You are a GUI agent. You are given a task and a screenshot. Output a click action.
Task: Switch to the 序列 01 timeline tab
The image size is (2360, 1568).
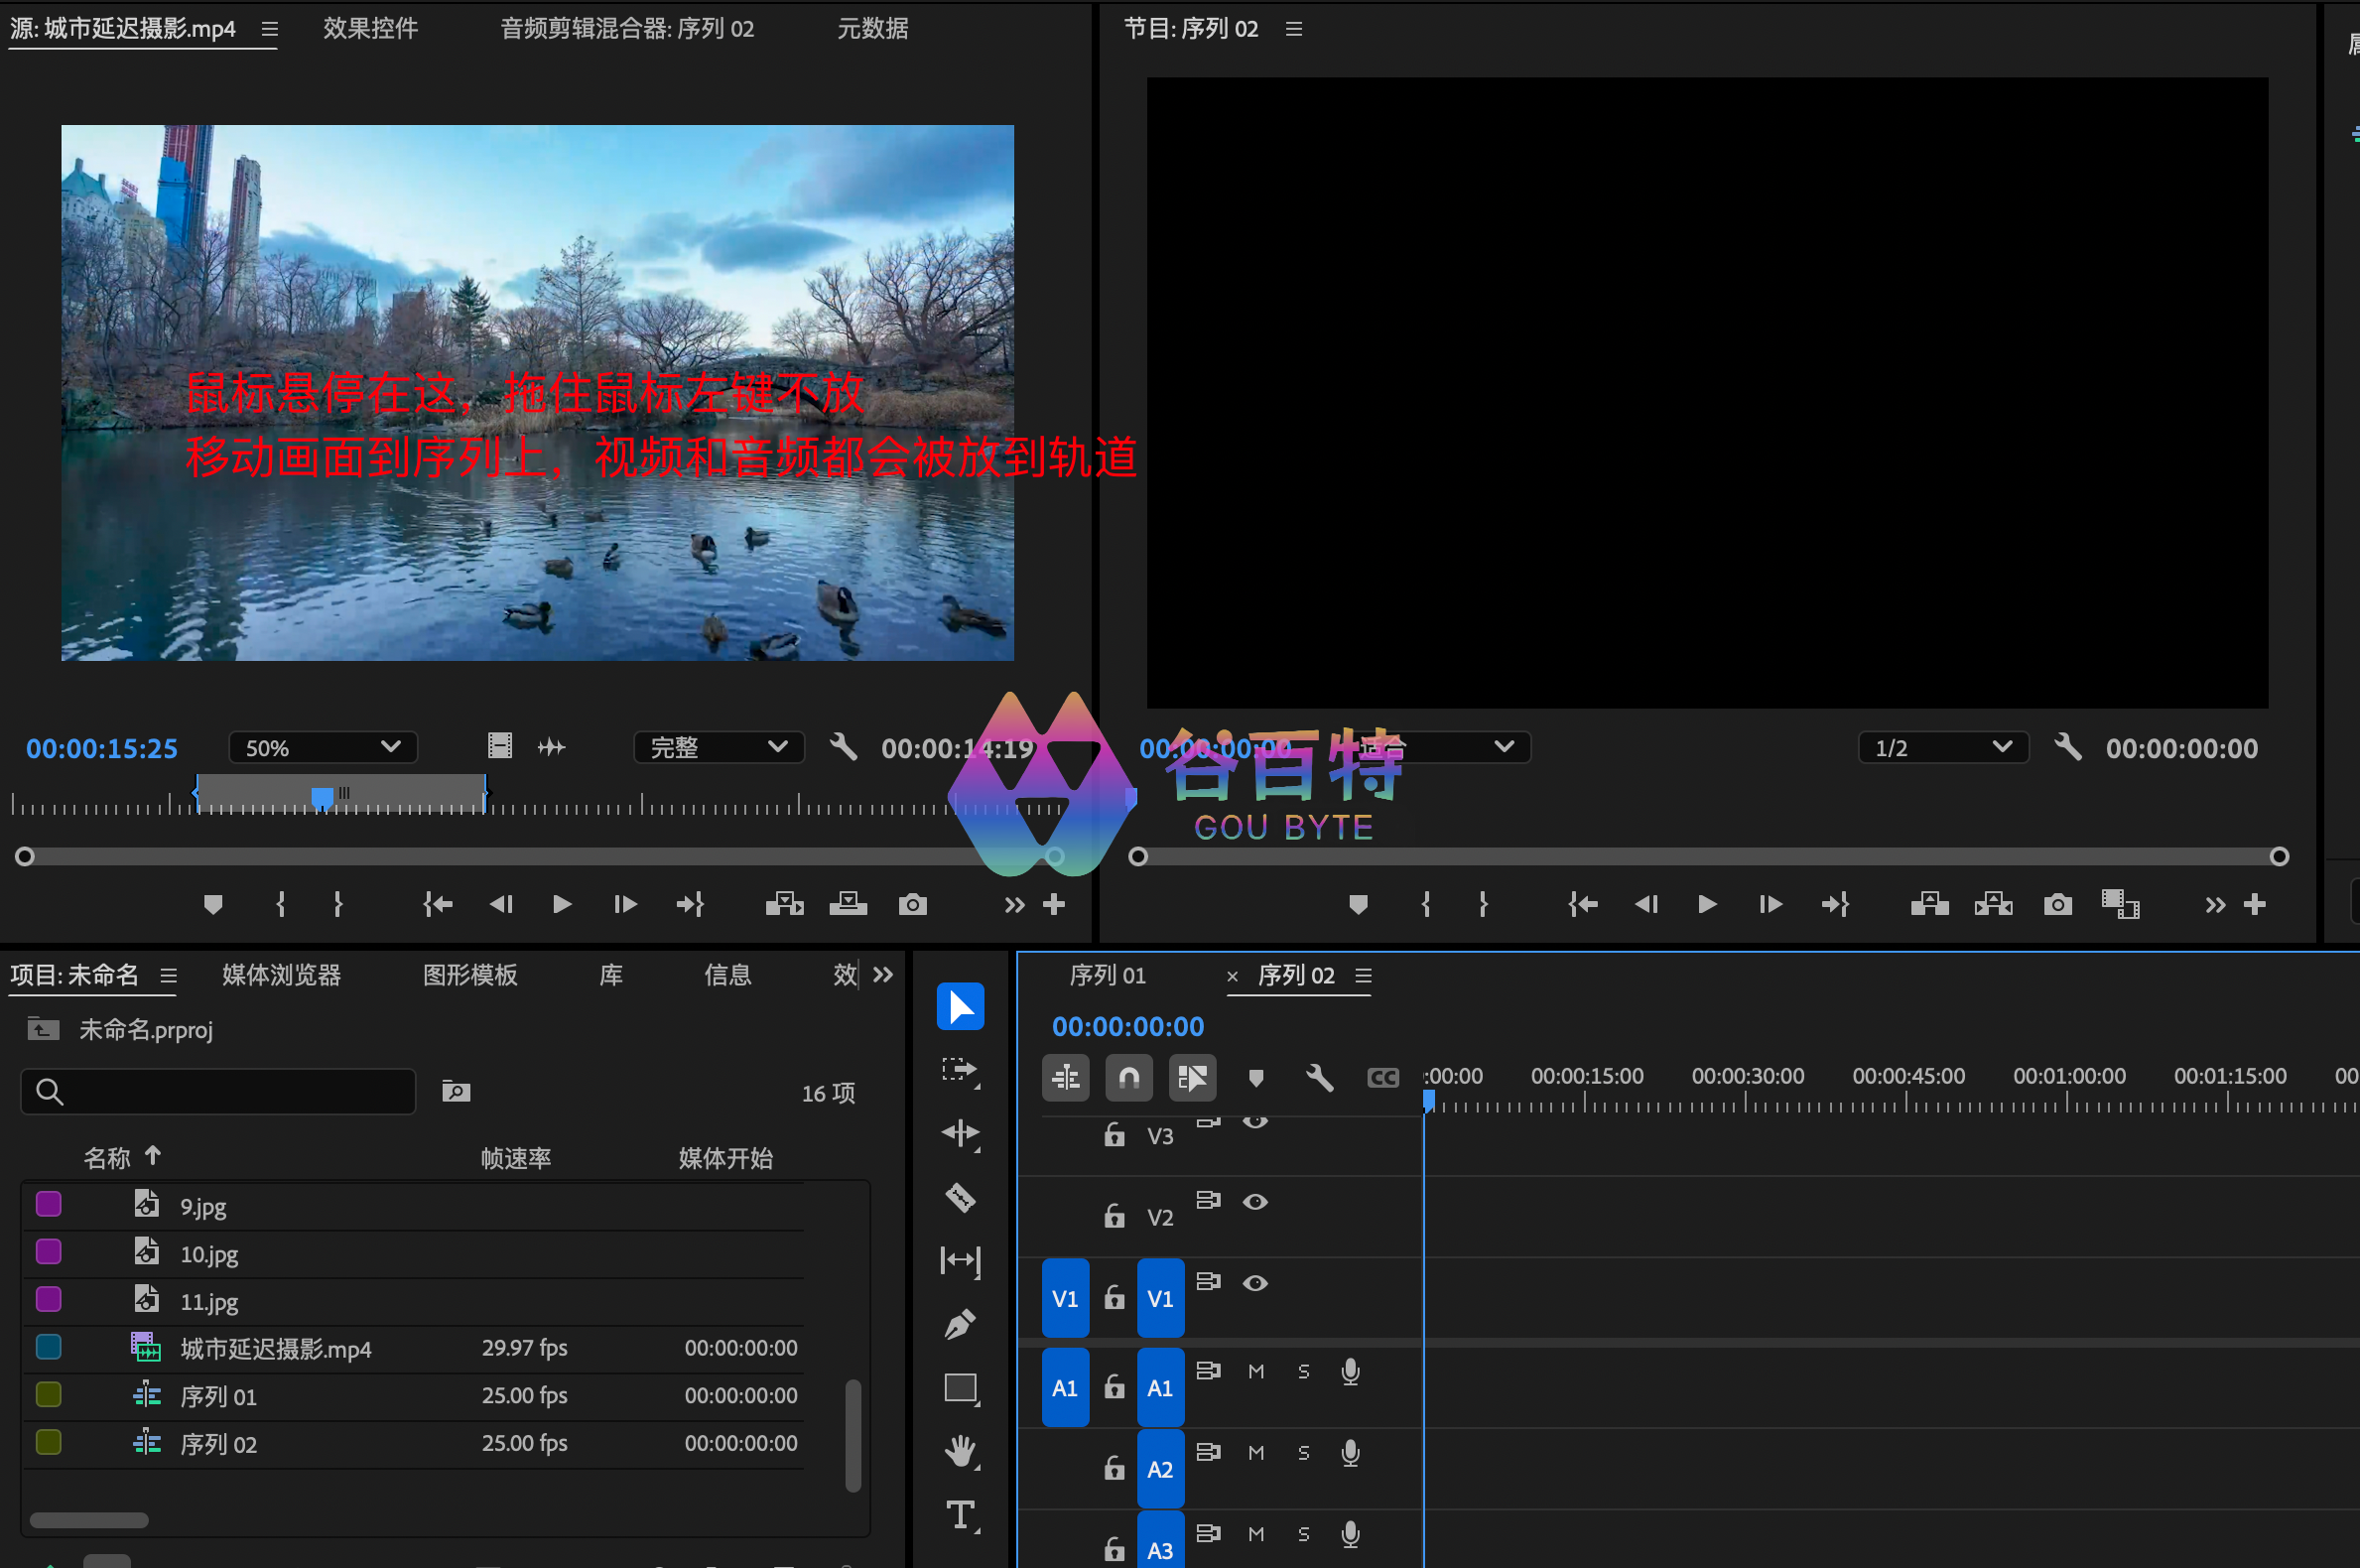coord(1107,975)
